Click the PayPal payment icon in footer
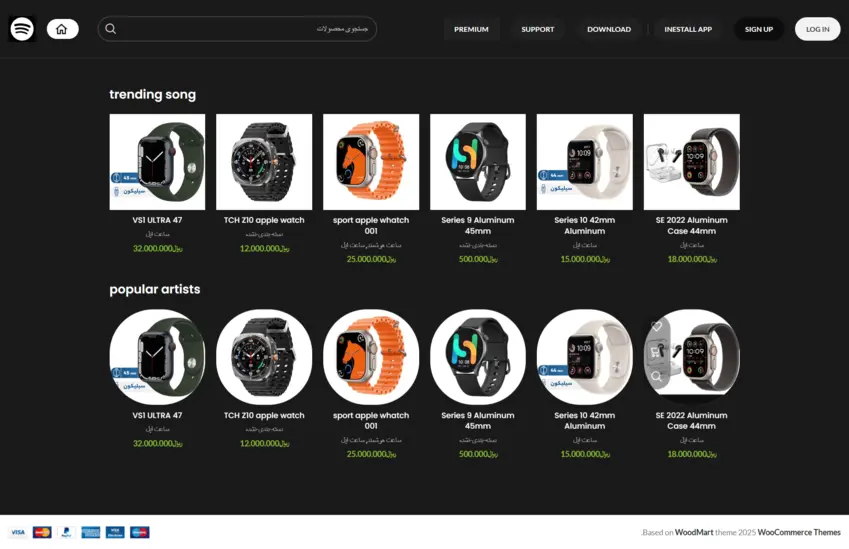Image resolution: width=849 pixels, height=549 pixels. coord(66,532)
